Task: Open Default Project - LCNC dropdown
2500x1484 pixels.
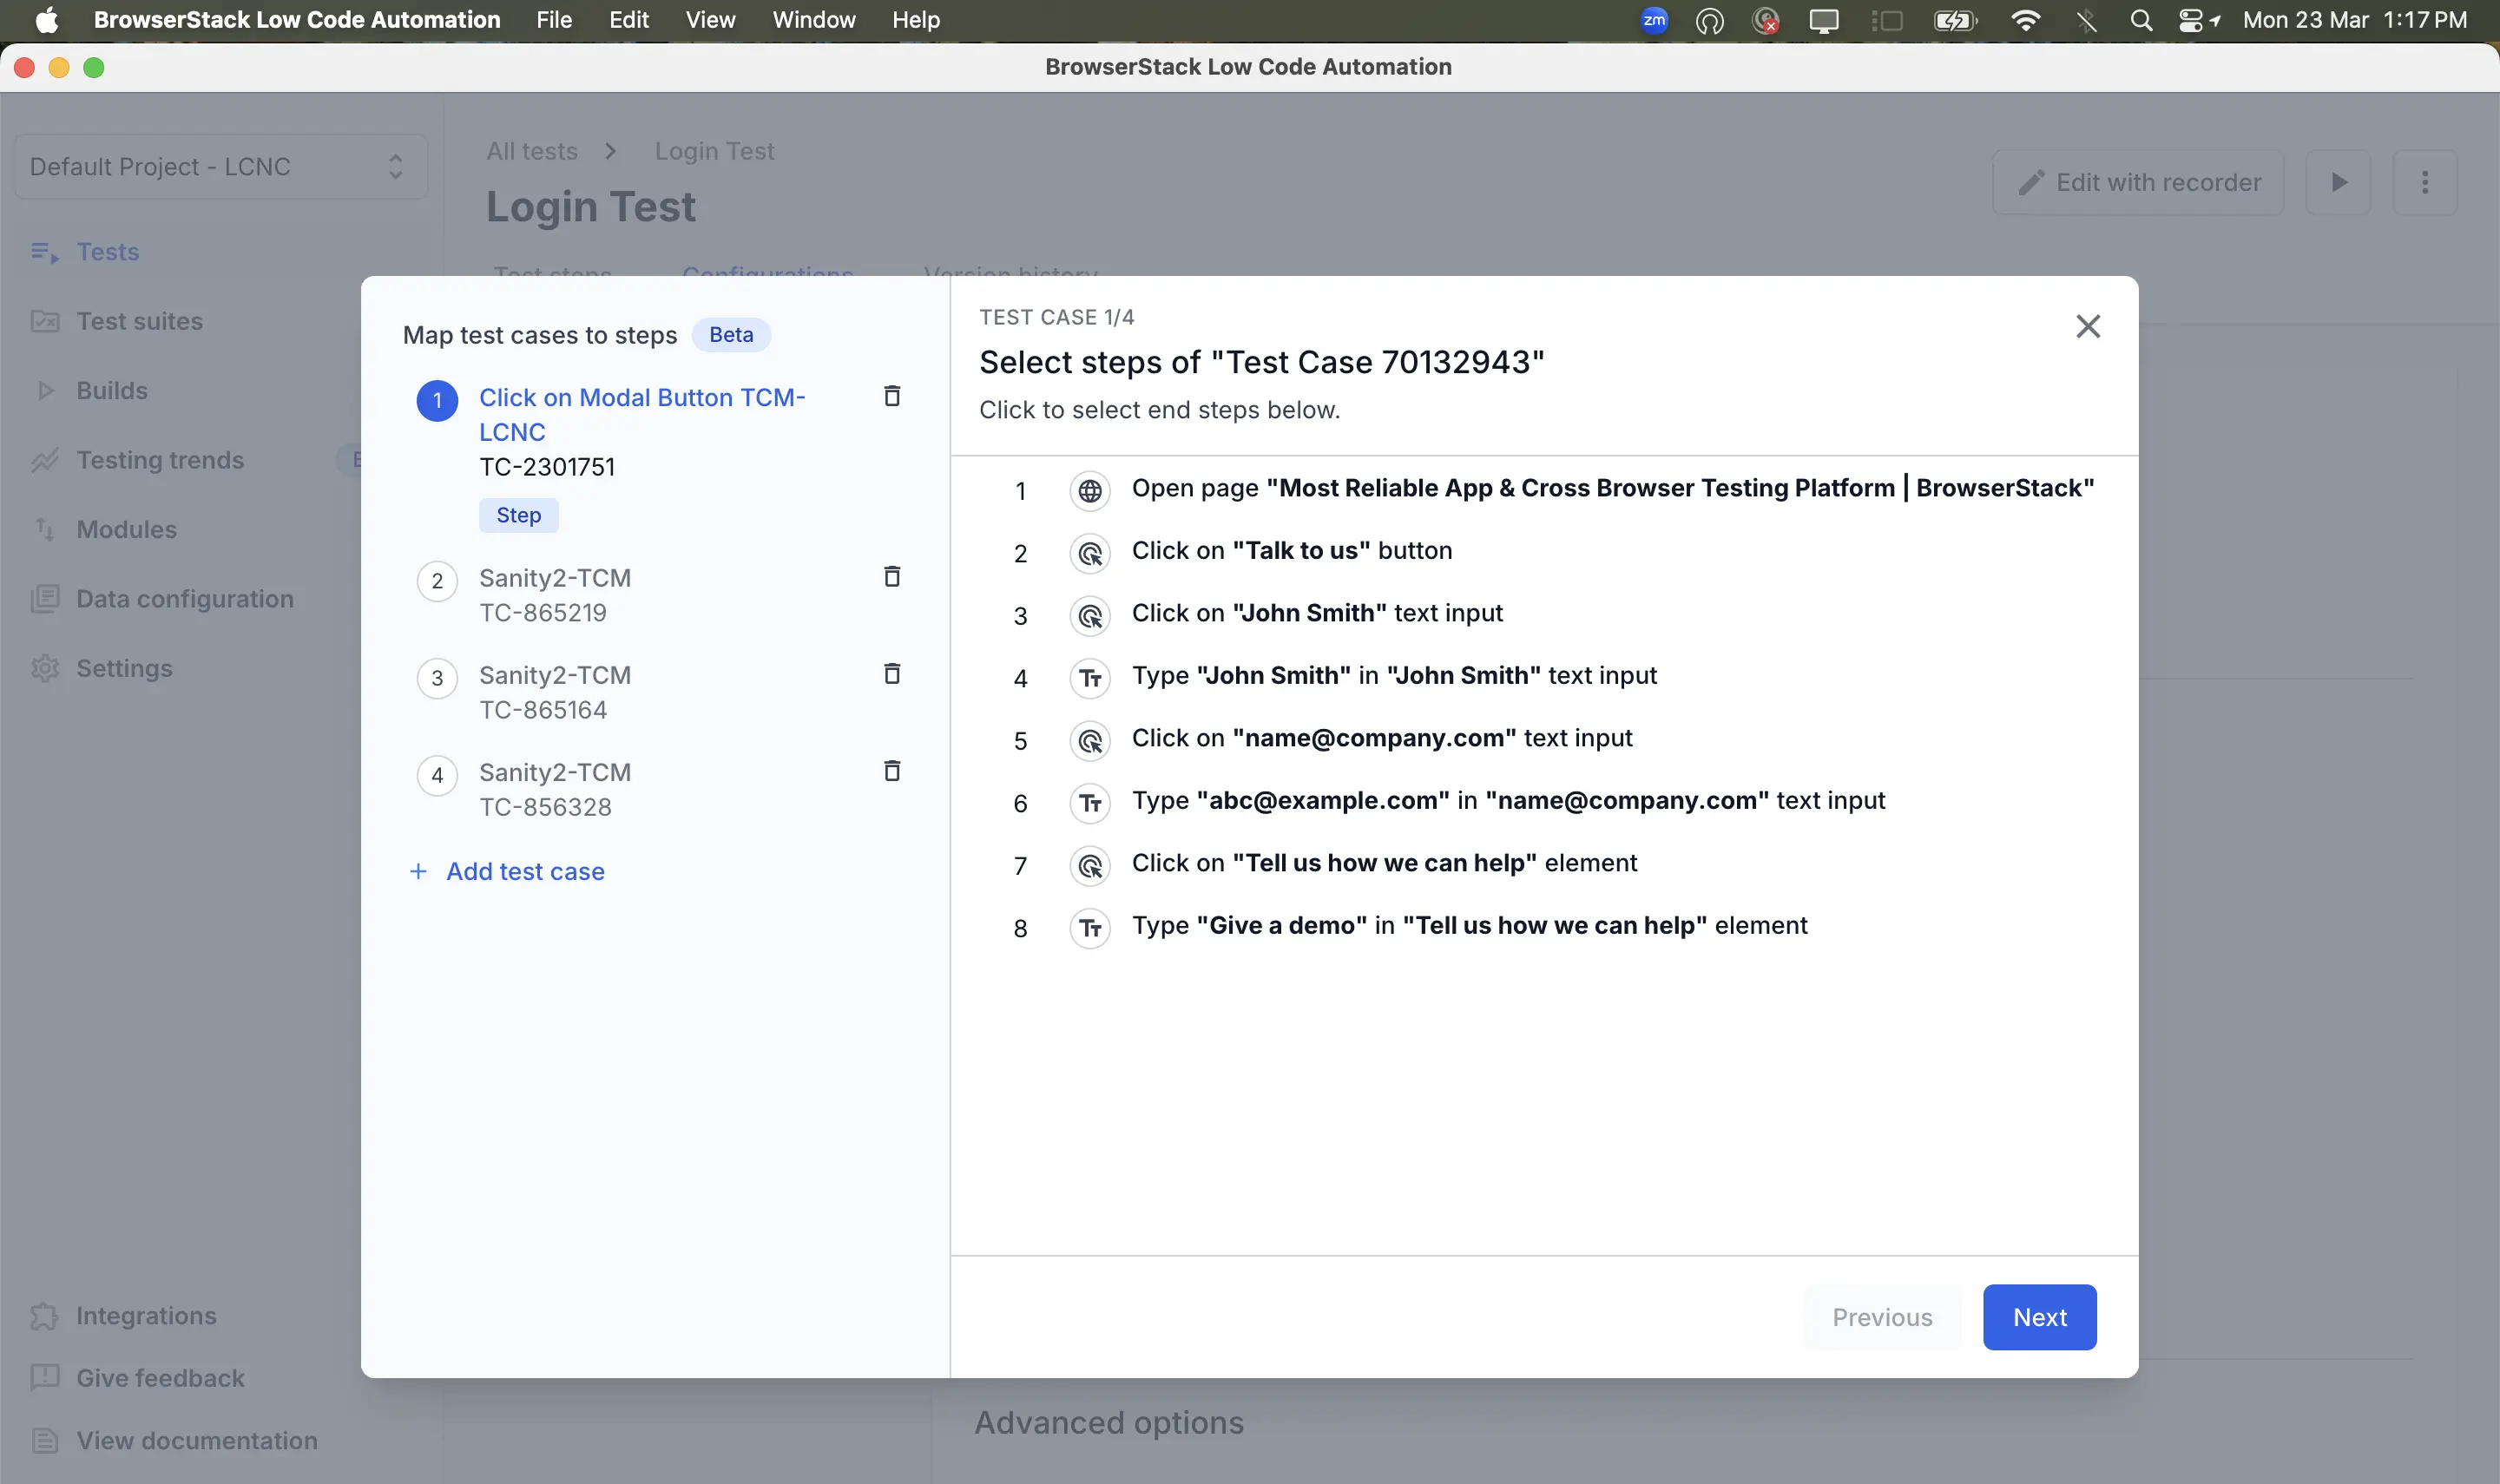Action: 220,167
